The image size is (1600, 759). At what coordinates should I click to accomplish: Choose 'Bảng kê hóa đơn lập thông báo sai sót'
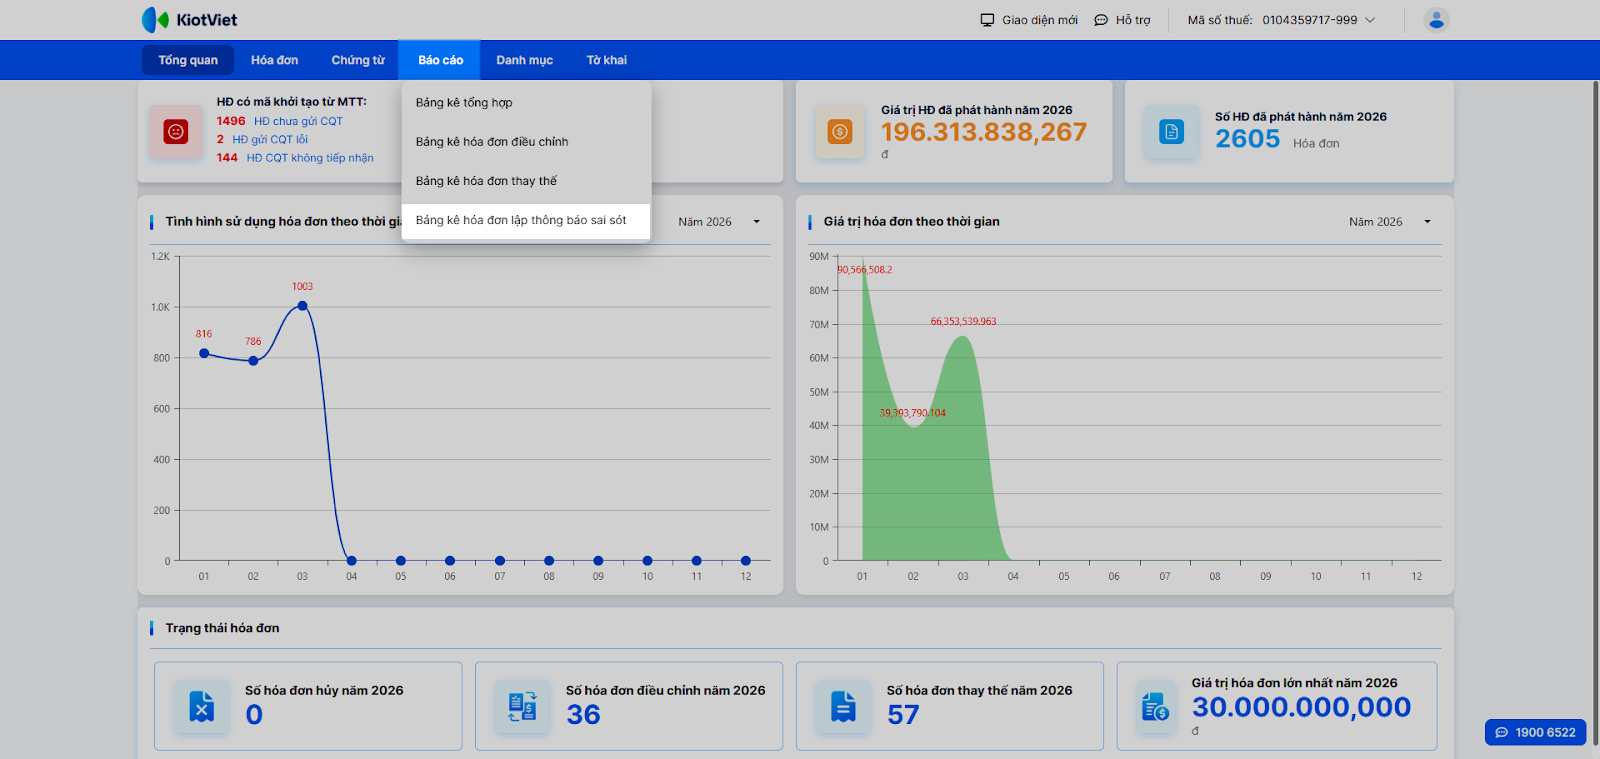pyautogui.click(x=521, y=220)
